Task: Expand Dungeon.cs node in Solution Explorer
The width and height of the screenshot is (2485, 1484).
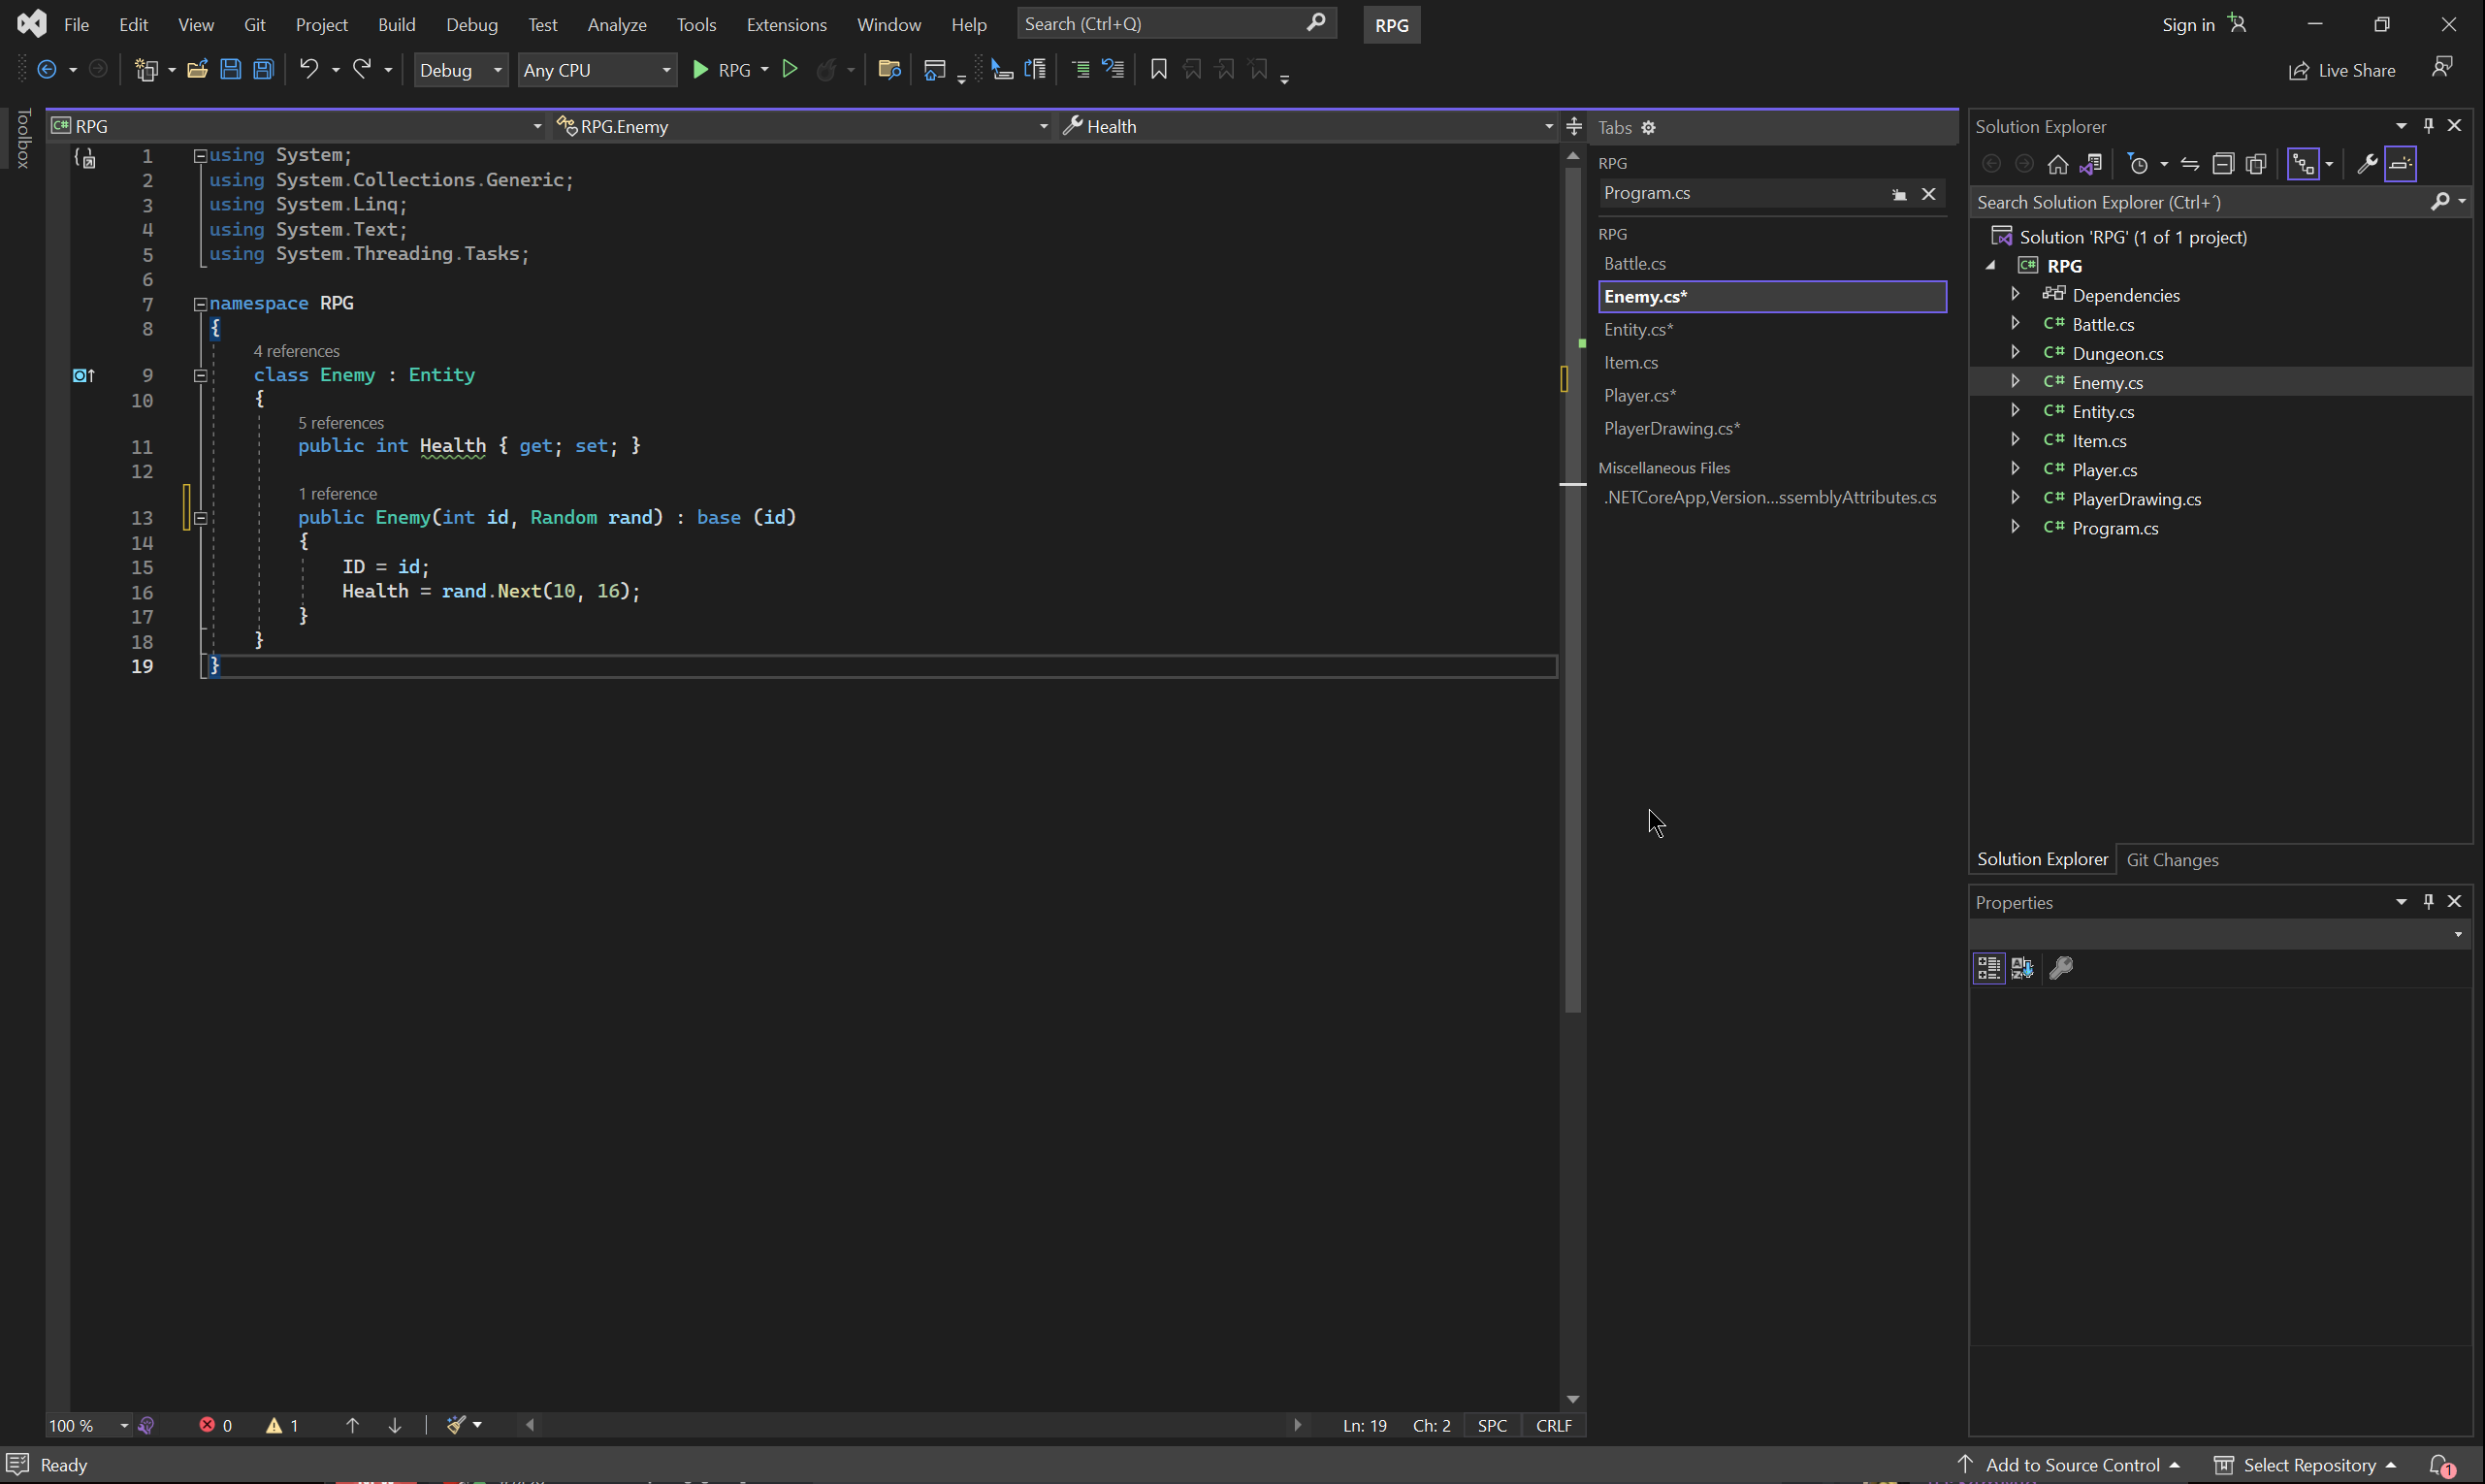Action: click(x=2015, y=353)
